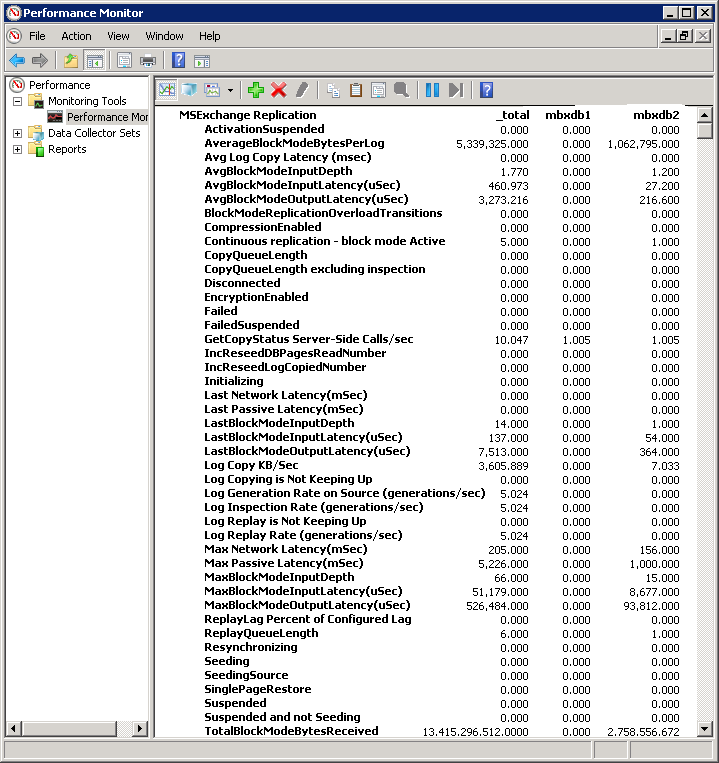Select the CopyQueueLength counter row
The image size is (719, 763).
point(256,255)
